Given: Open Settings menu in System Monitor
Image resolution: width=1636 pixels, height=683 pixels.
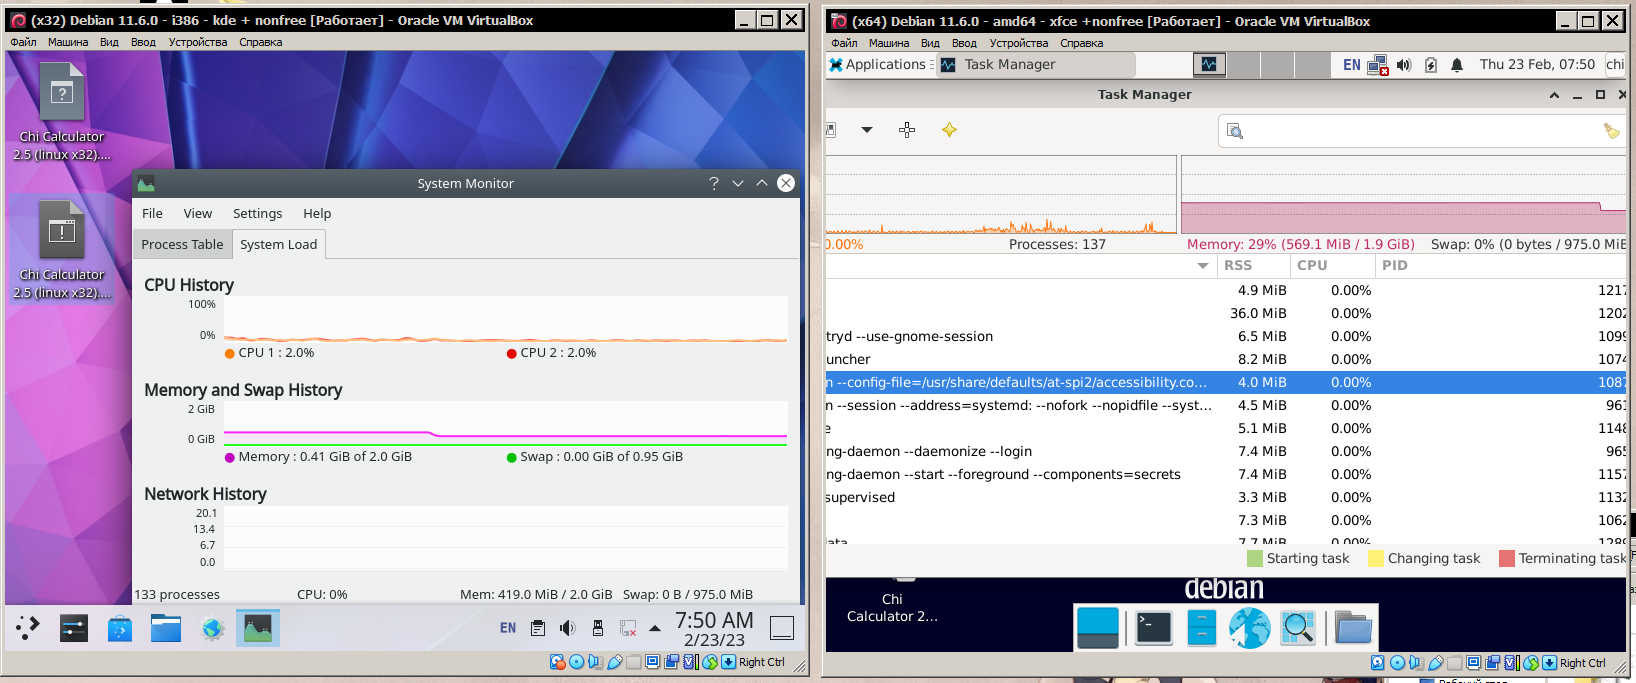Looking at the screenshot, I should [x=258, y=213].
